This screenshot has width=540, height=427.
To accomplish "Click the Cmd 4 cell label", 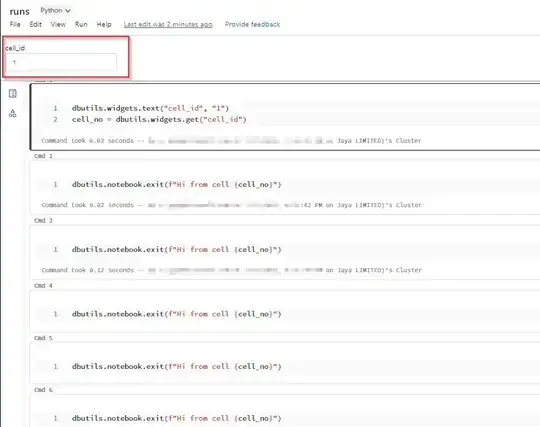I will (x=43, y=285).
